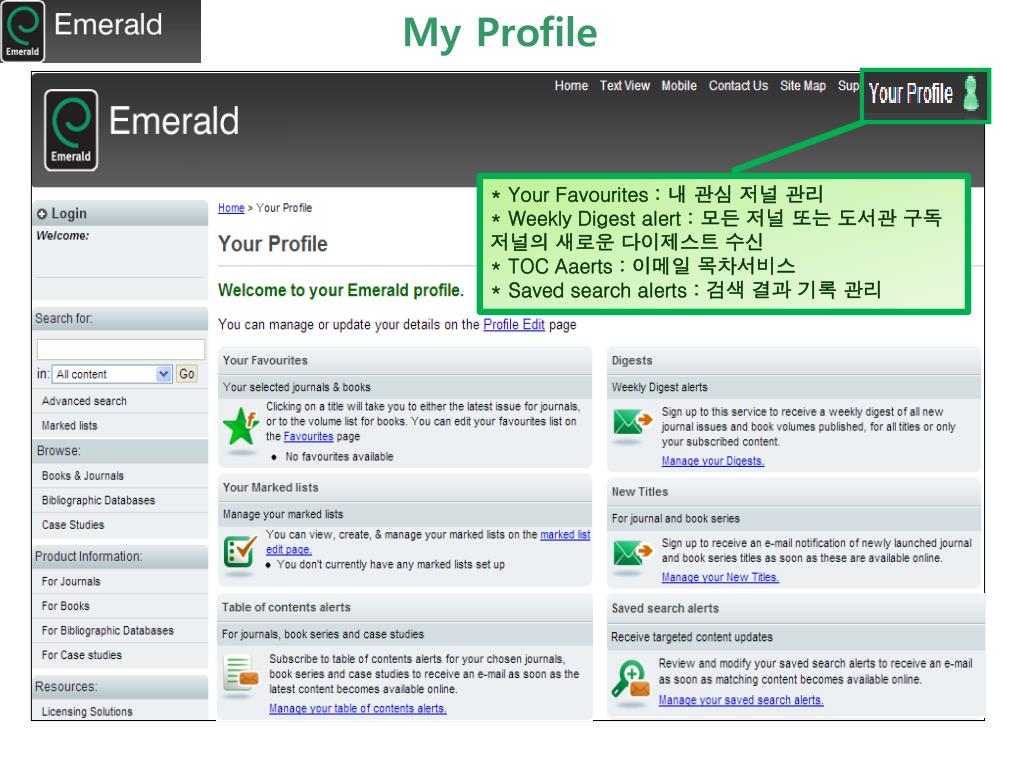Image resolution: width=1024 pixels, height=768 pixels.
Task: Browse Bibliographic Databases in the sidebar
Action: [x=98, y=500]
